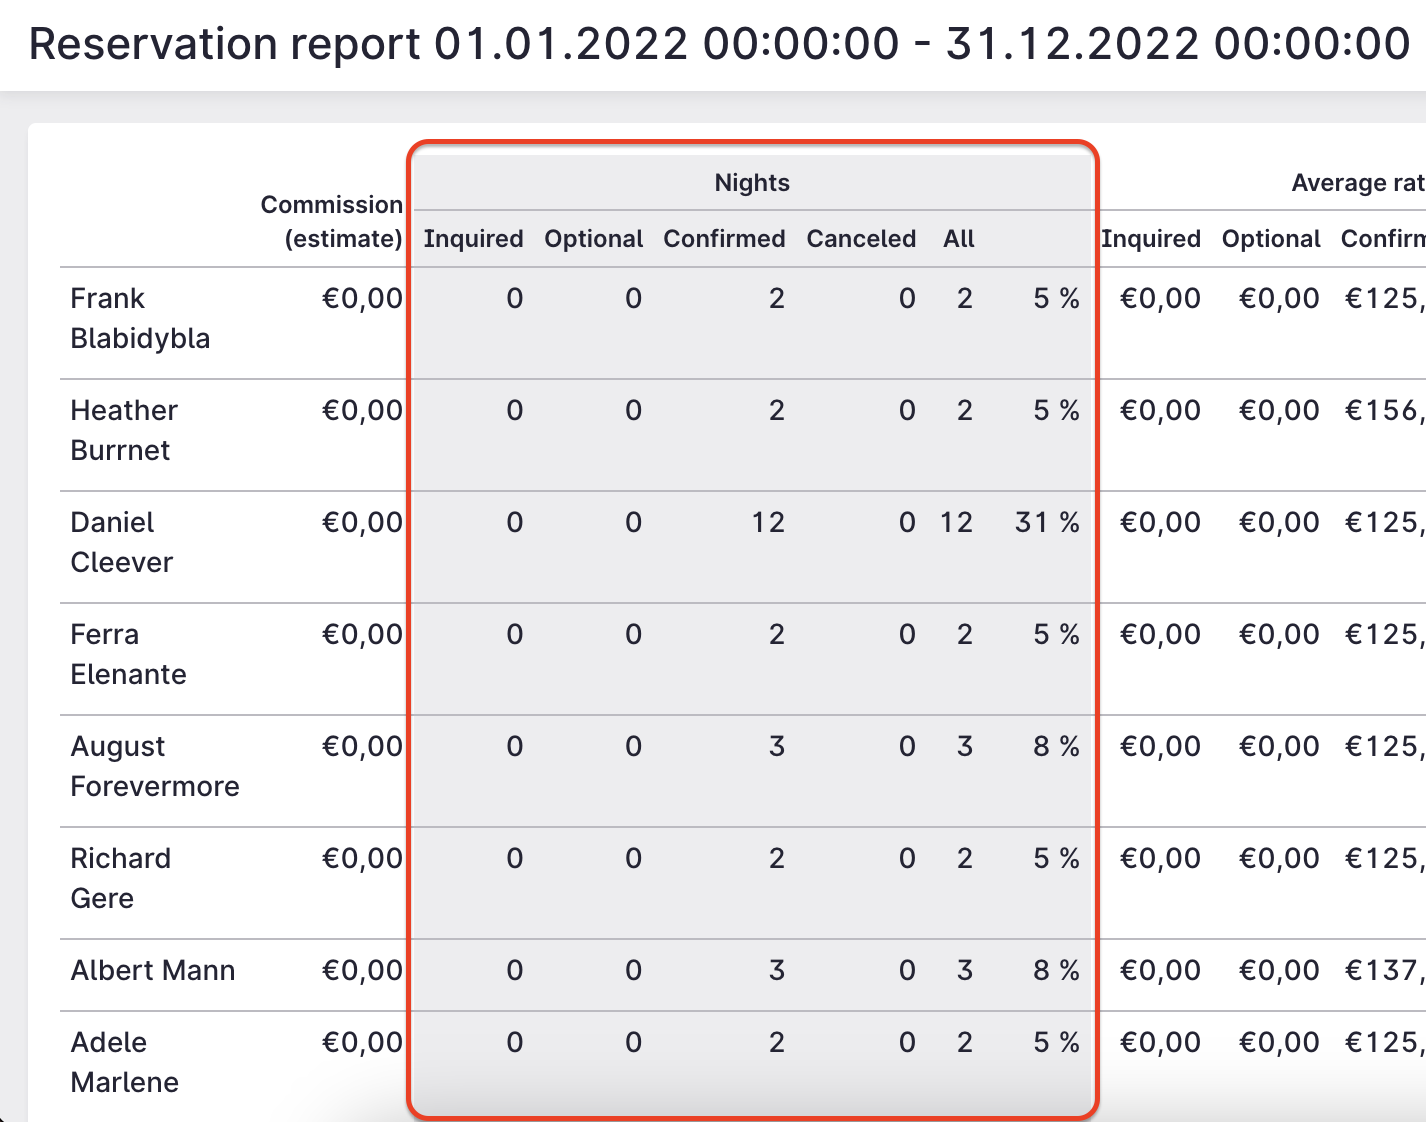Select Albert Mann's commission €0,00
This screenshot has width=1426, height=1122.
[362, 970]
